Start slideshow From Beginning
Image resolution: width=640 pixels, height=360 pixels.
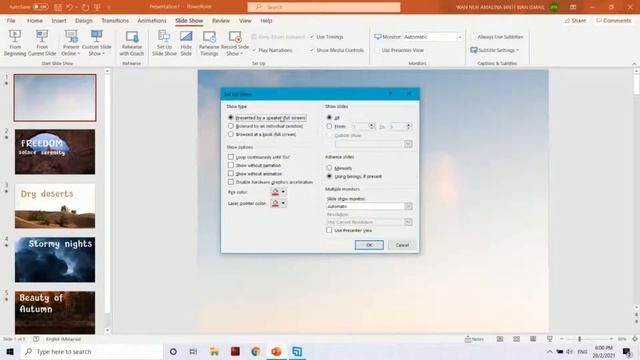click(x=15, y=42)
